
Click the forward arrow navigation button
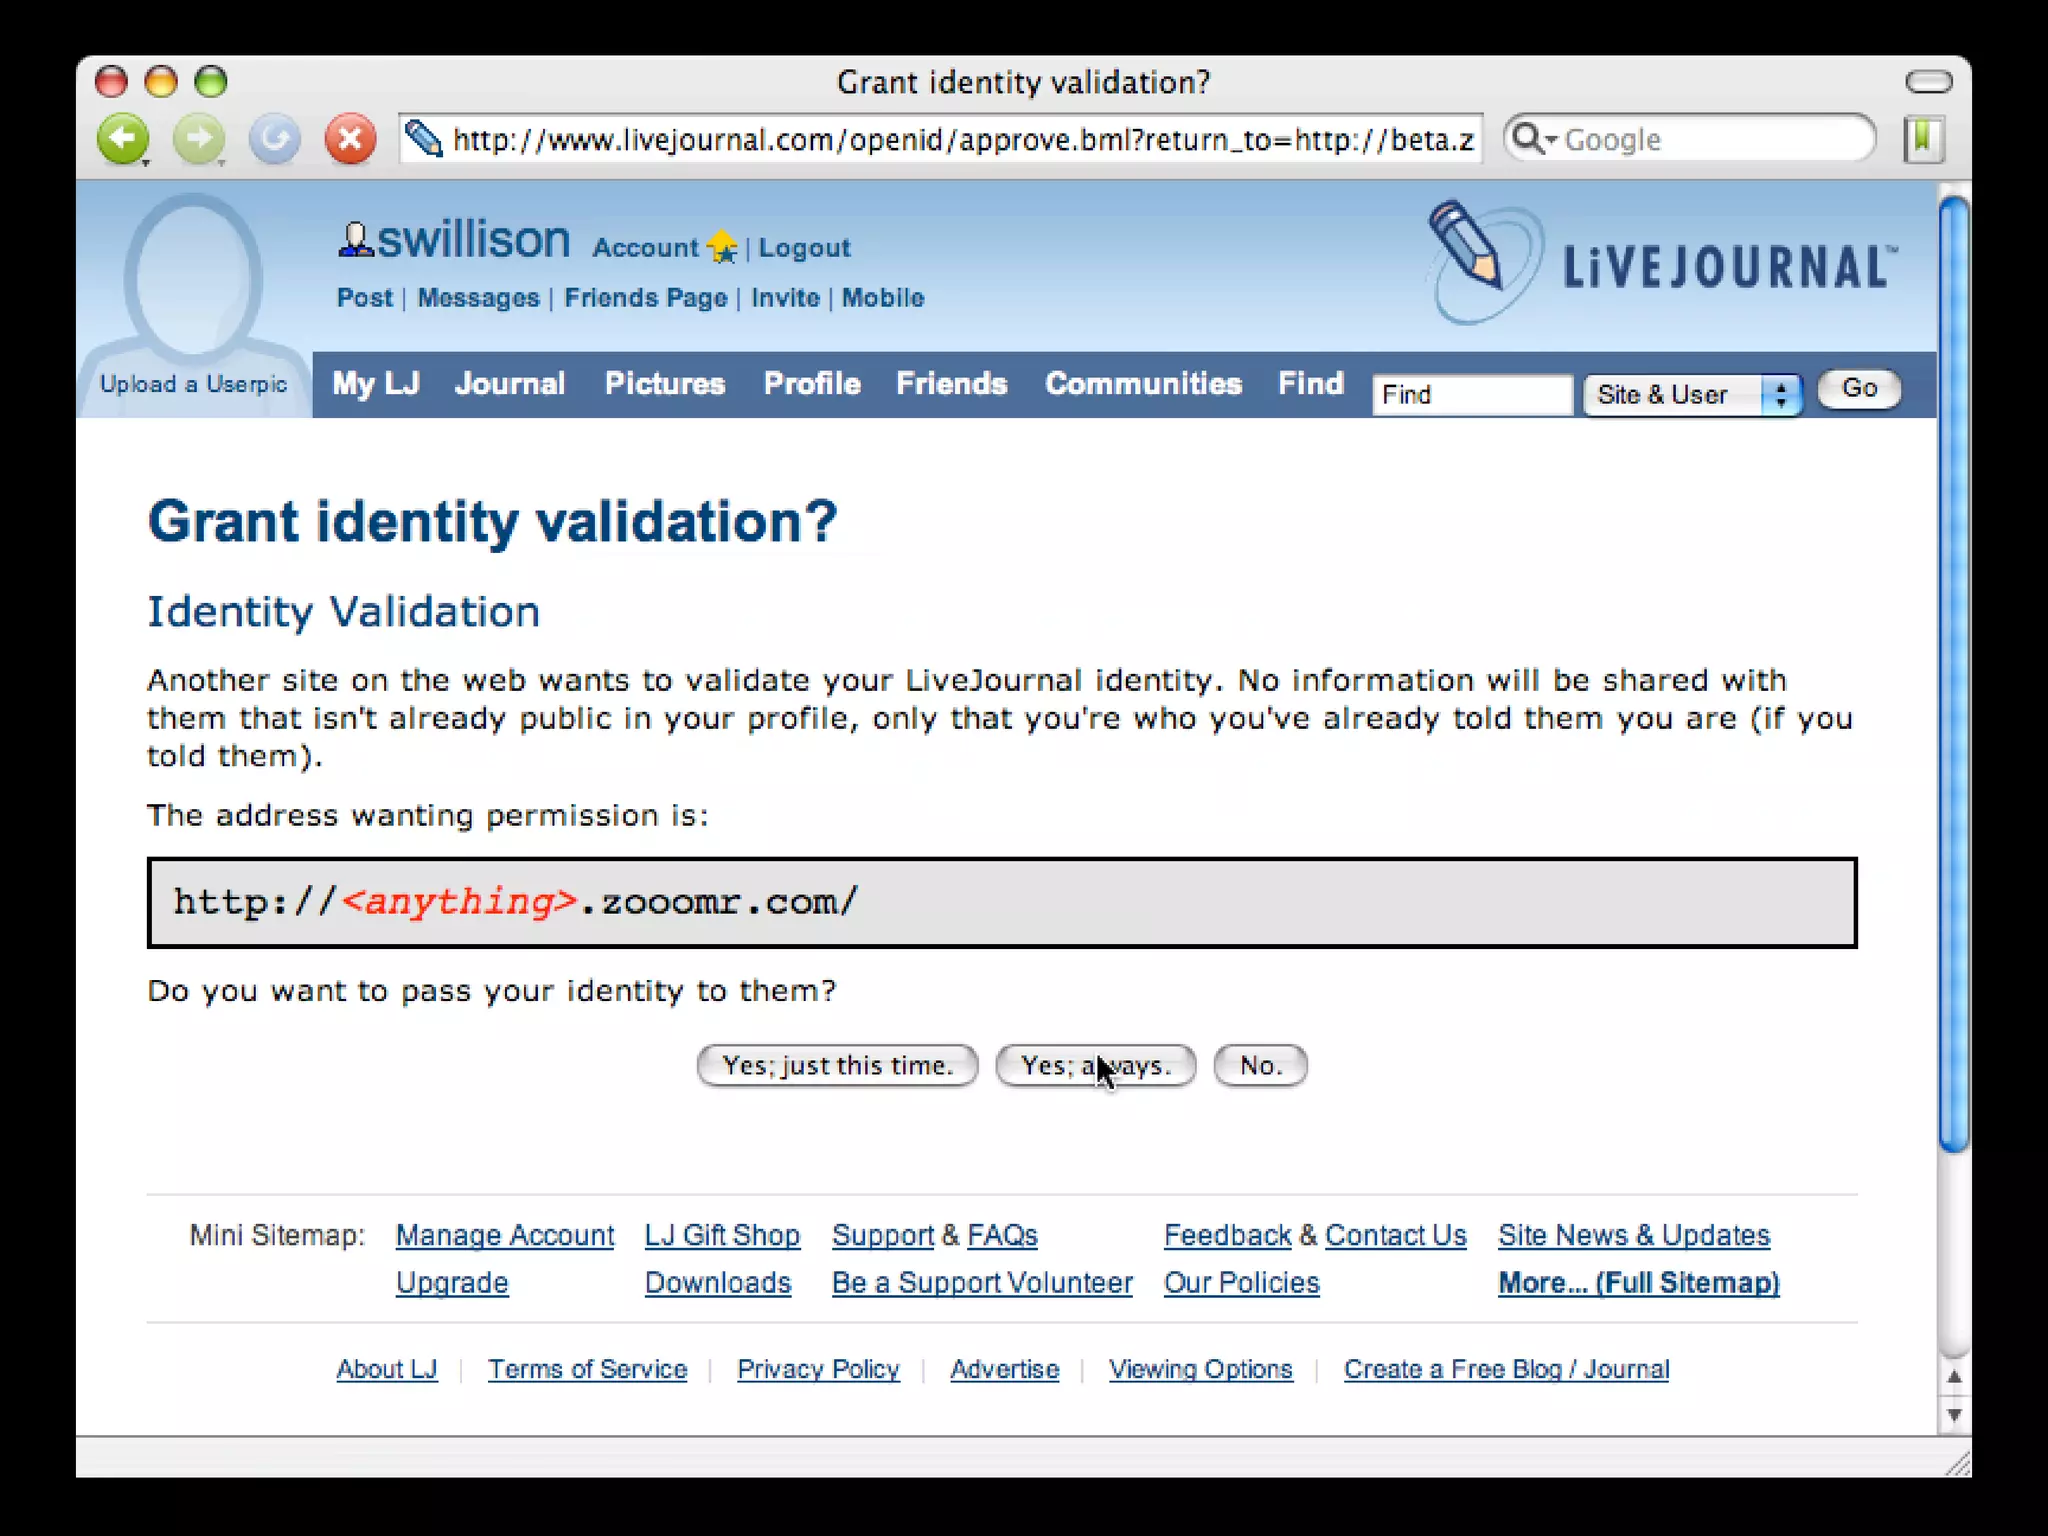point(199,139)
